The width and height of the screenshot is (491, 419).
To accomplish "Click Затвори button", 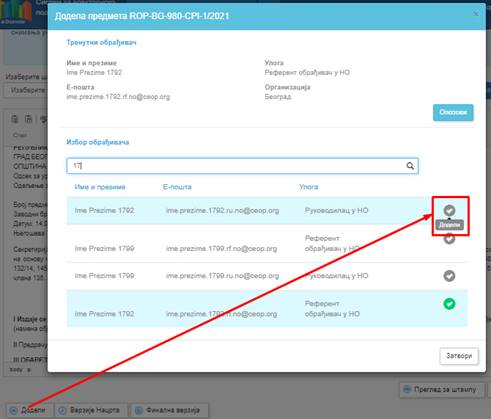I will [x=459, y=356].
